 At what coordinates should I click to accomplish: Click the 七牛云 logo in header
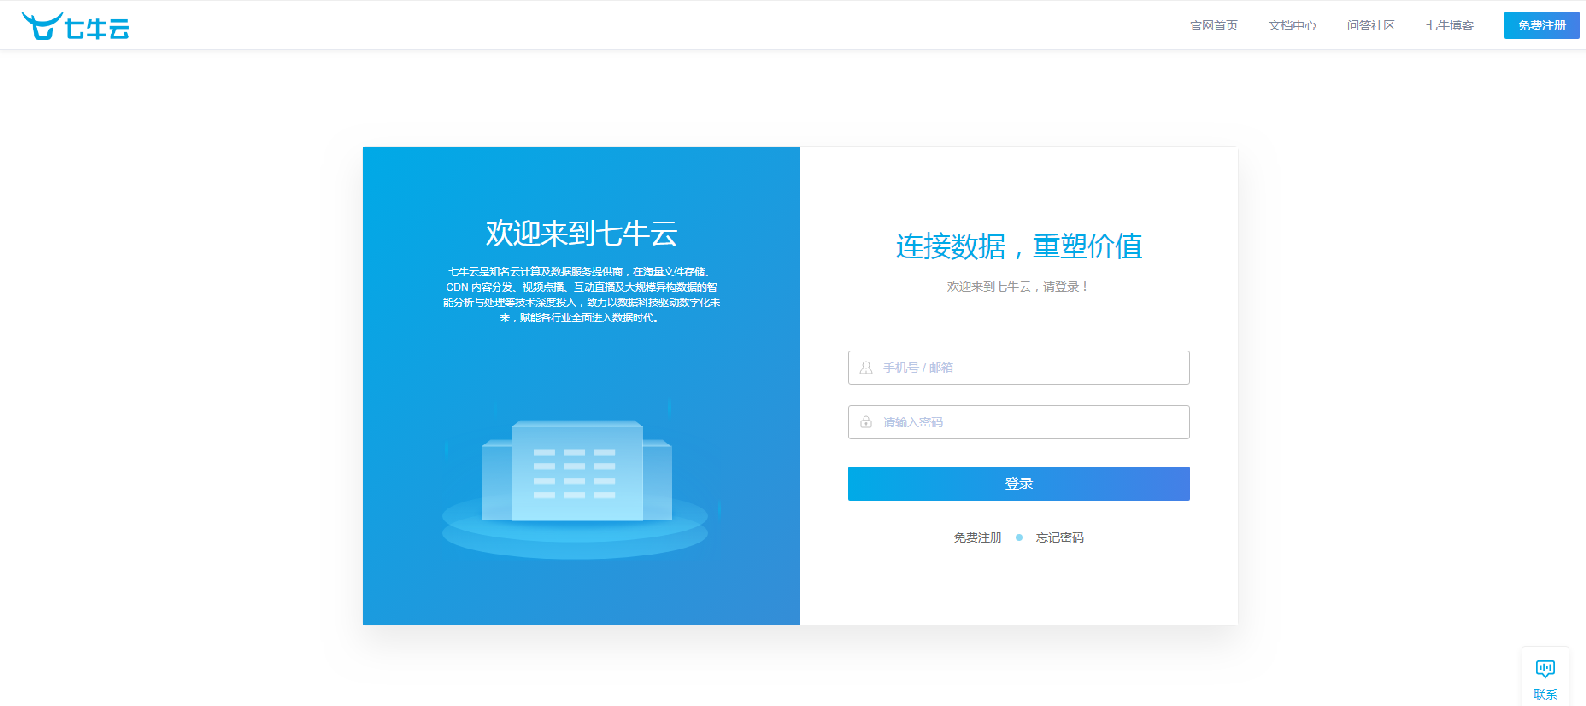(76, 26)
